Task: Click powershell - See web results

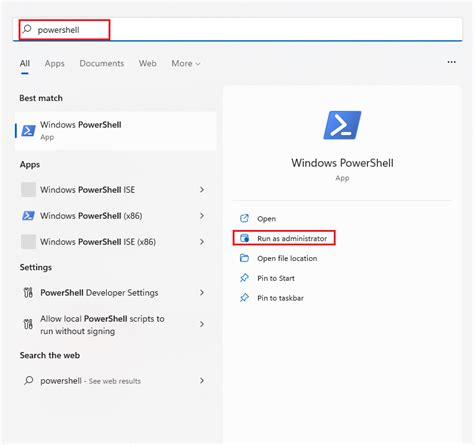Action: click(115, 380)
